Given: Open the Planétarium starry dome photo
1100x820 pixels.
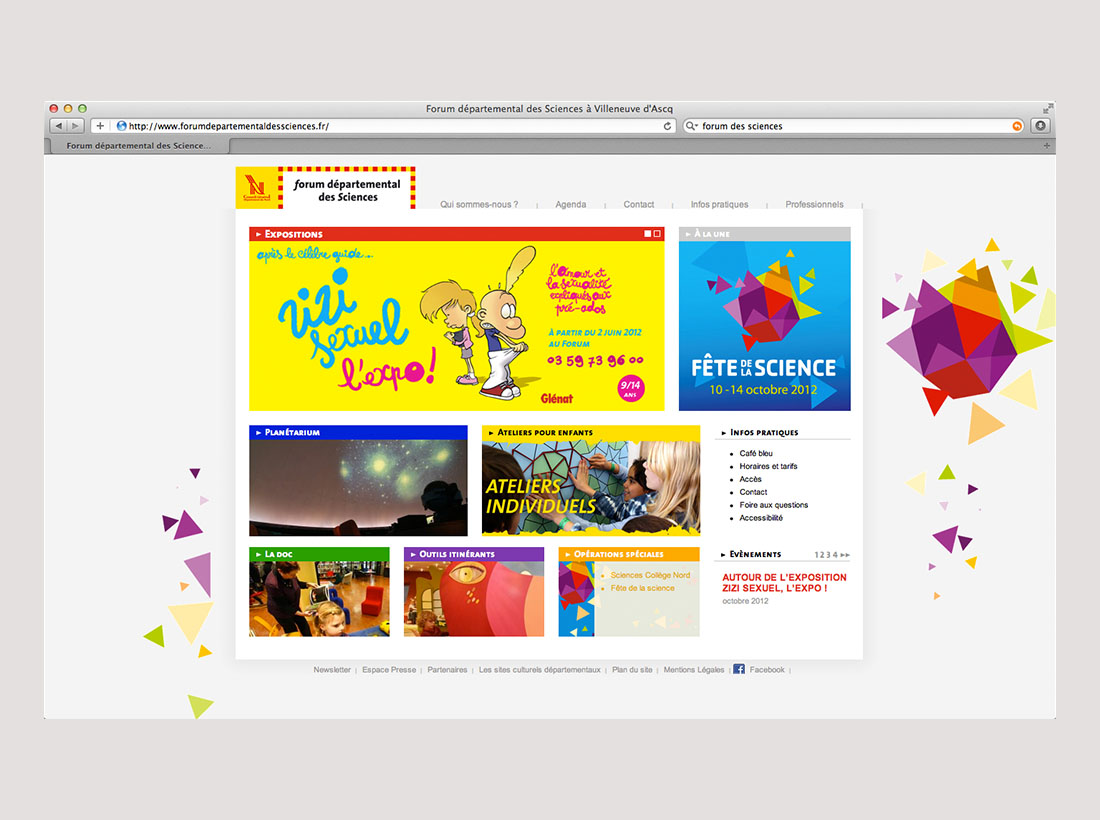Looking at the screenshot, I should pos(358,488).
